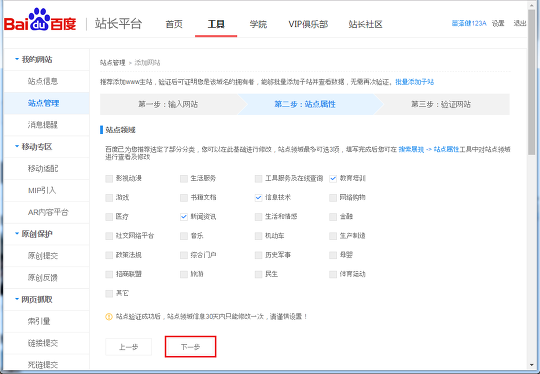Check the 体育运动 checkbox
Viewport: 540px width, 374px height.
[333, 274]
